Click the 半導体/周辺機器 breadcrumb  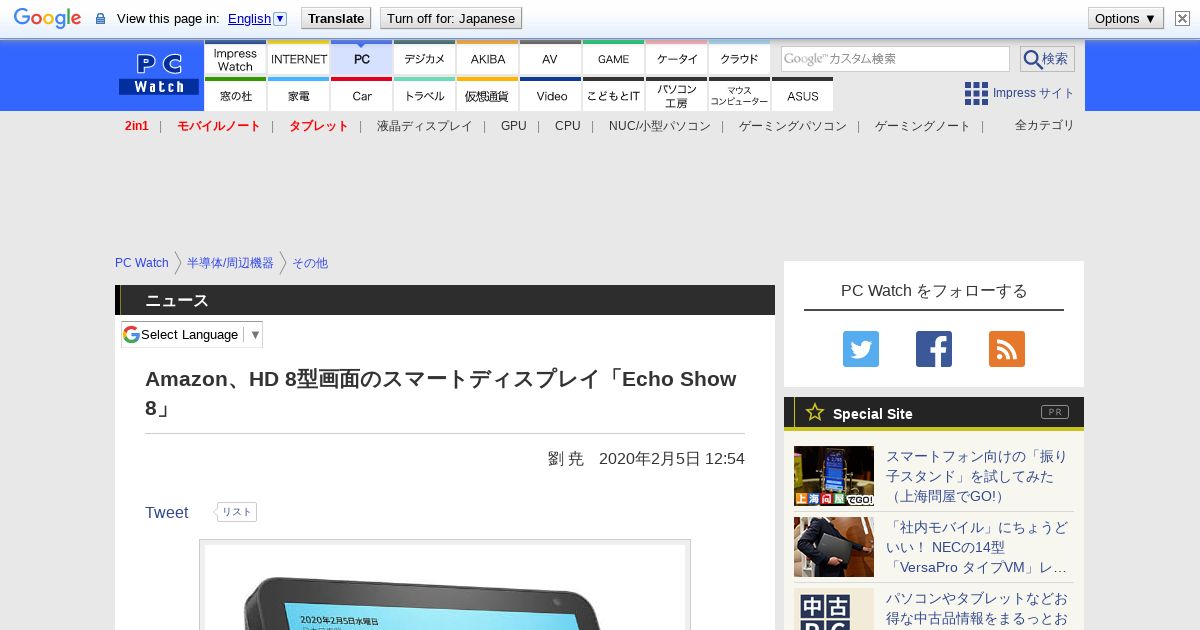click(230, 263)
